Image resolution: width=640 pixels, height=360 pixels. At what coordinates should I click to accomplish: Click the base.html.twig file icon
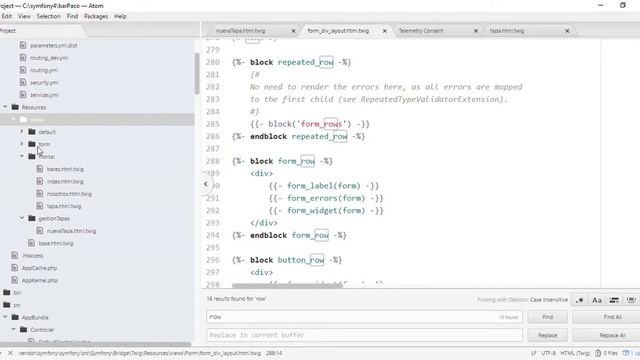tap(31, 243)
